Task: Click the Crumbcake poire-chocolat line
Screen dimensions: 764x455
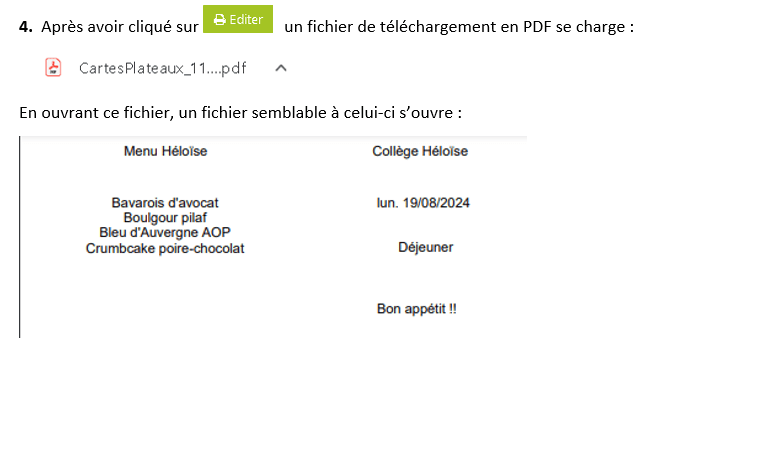Action: pos(165,248)
